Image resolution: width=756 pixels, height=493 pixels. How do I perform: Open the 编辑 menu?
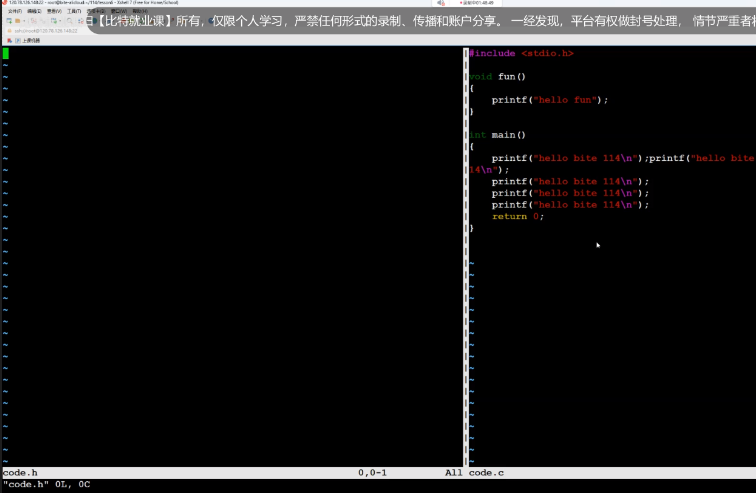coord(35,11)
